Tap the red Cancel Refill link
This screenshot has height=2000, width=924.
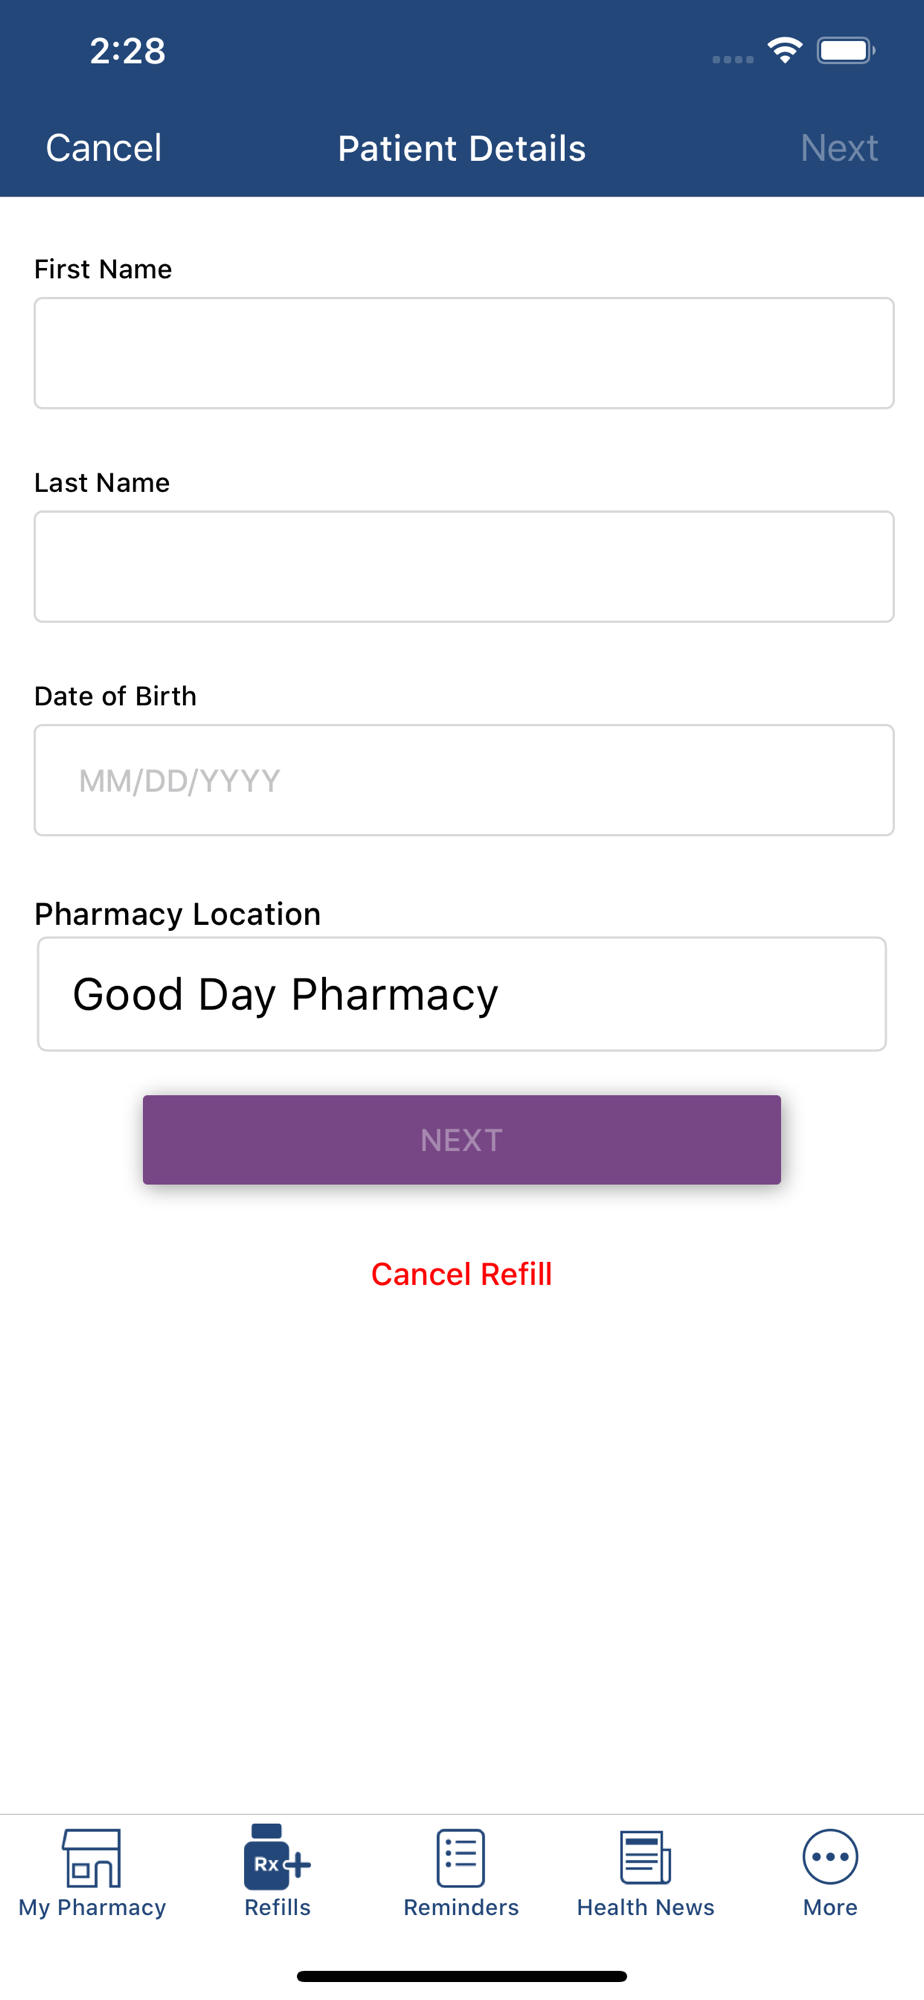pyautogui.click(x=462, y=1274)
